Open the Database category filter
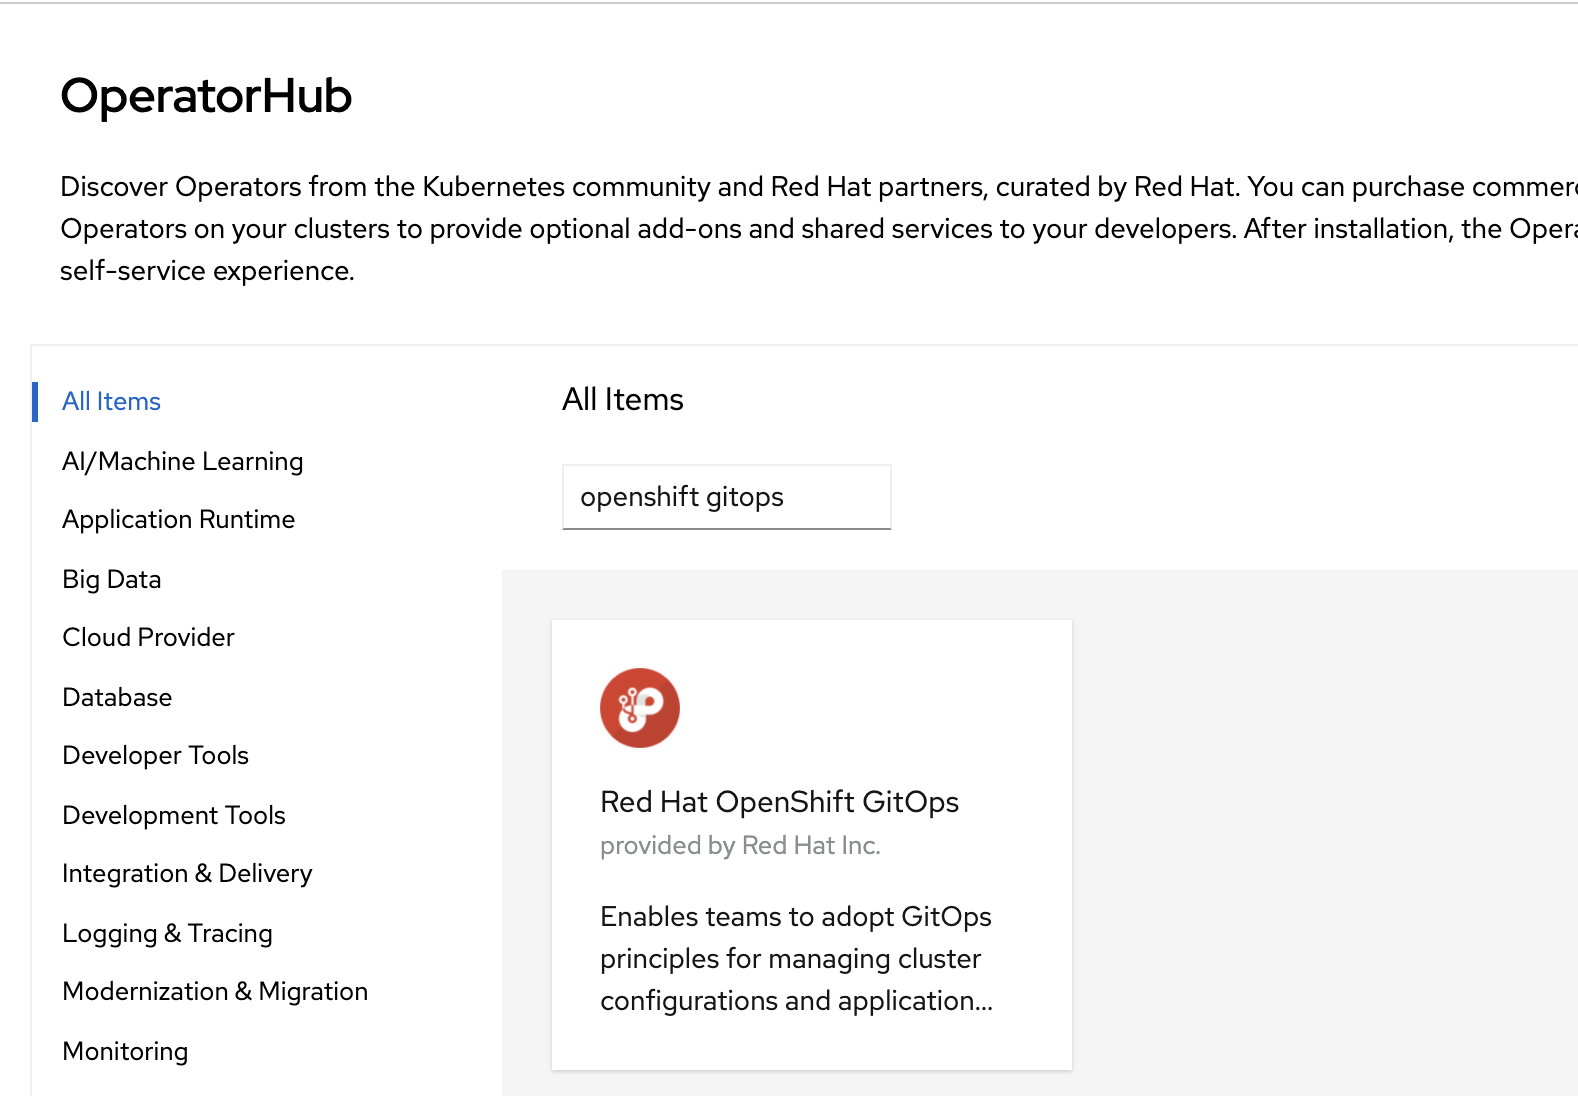 click(117, 697)
